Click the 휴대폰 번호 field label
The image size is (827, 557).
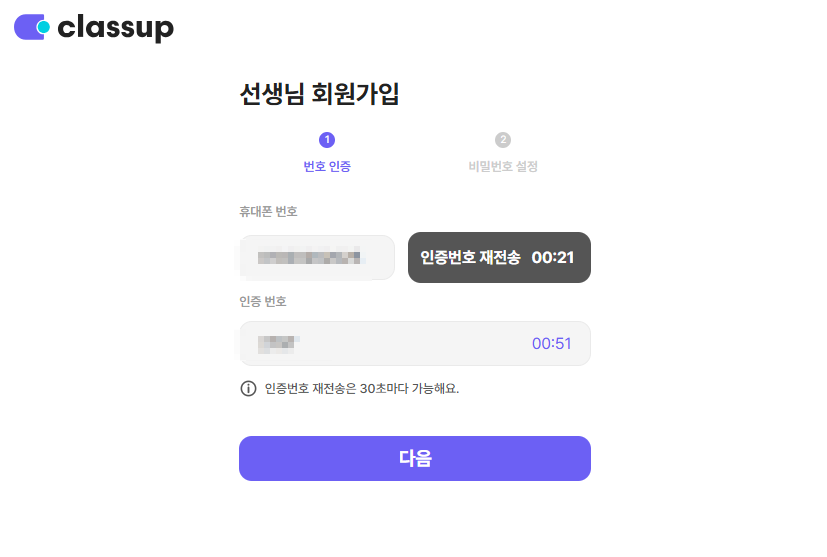click(x=268, y=211)
